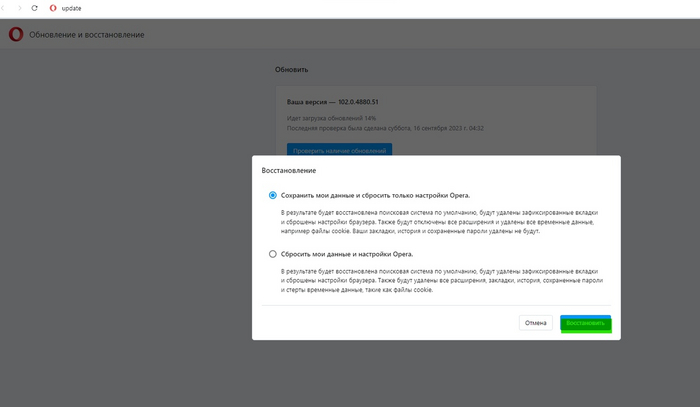Click the 'Восстановить' button
The image size is (700, 407).
click(x=586, y=323)
